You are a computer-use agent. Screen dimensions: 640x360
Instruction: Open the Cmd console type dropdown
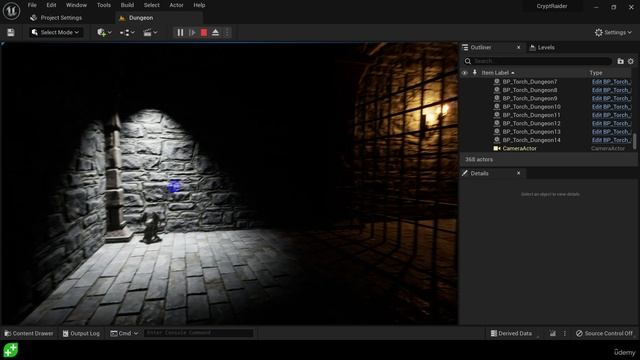point(124,333)
